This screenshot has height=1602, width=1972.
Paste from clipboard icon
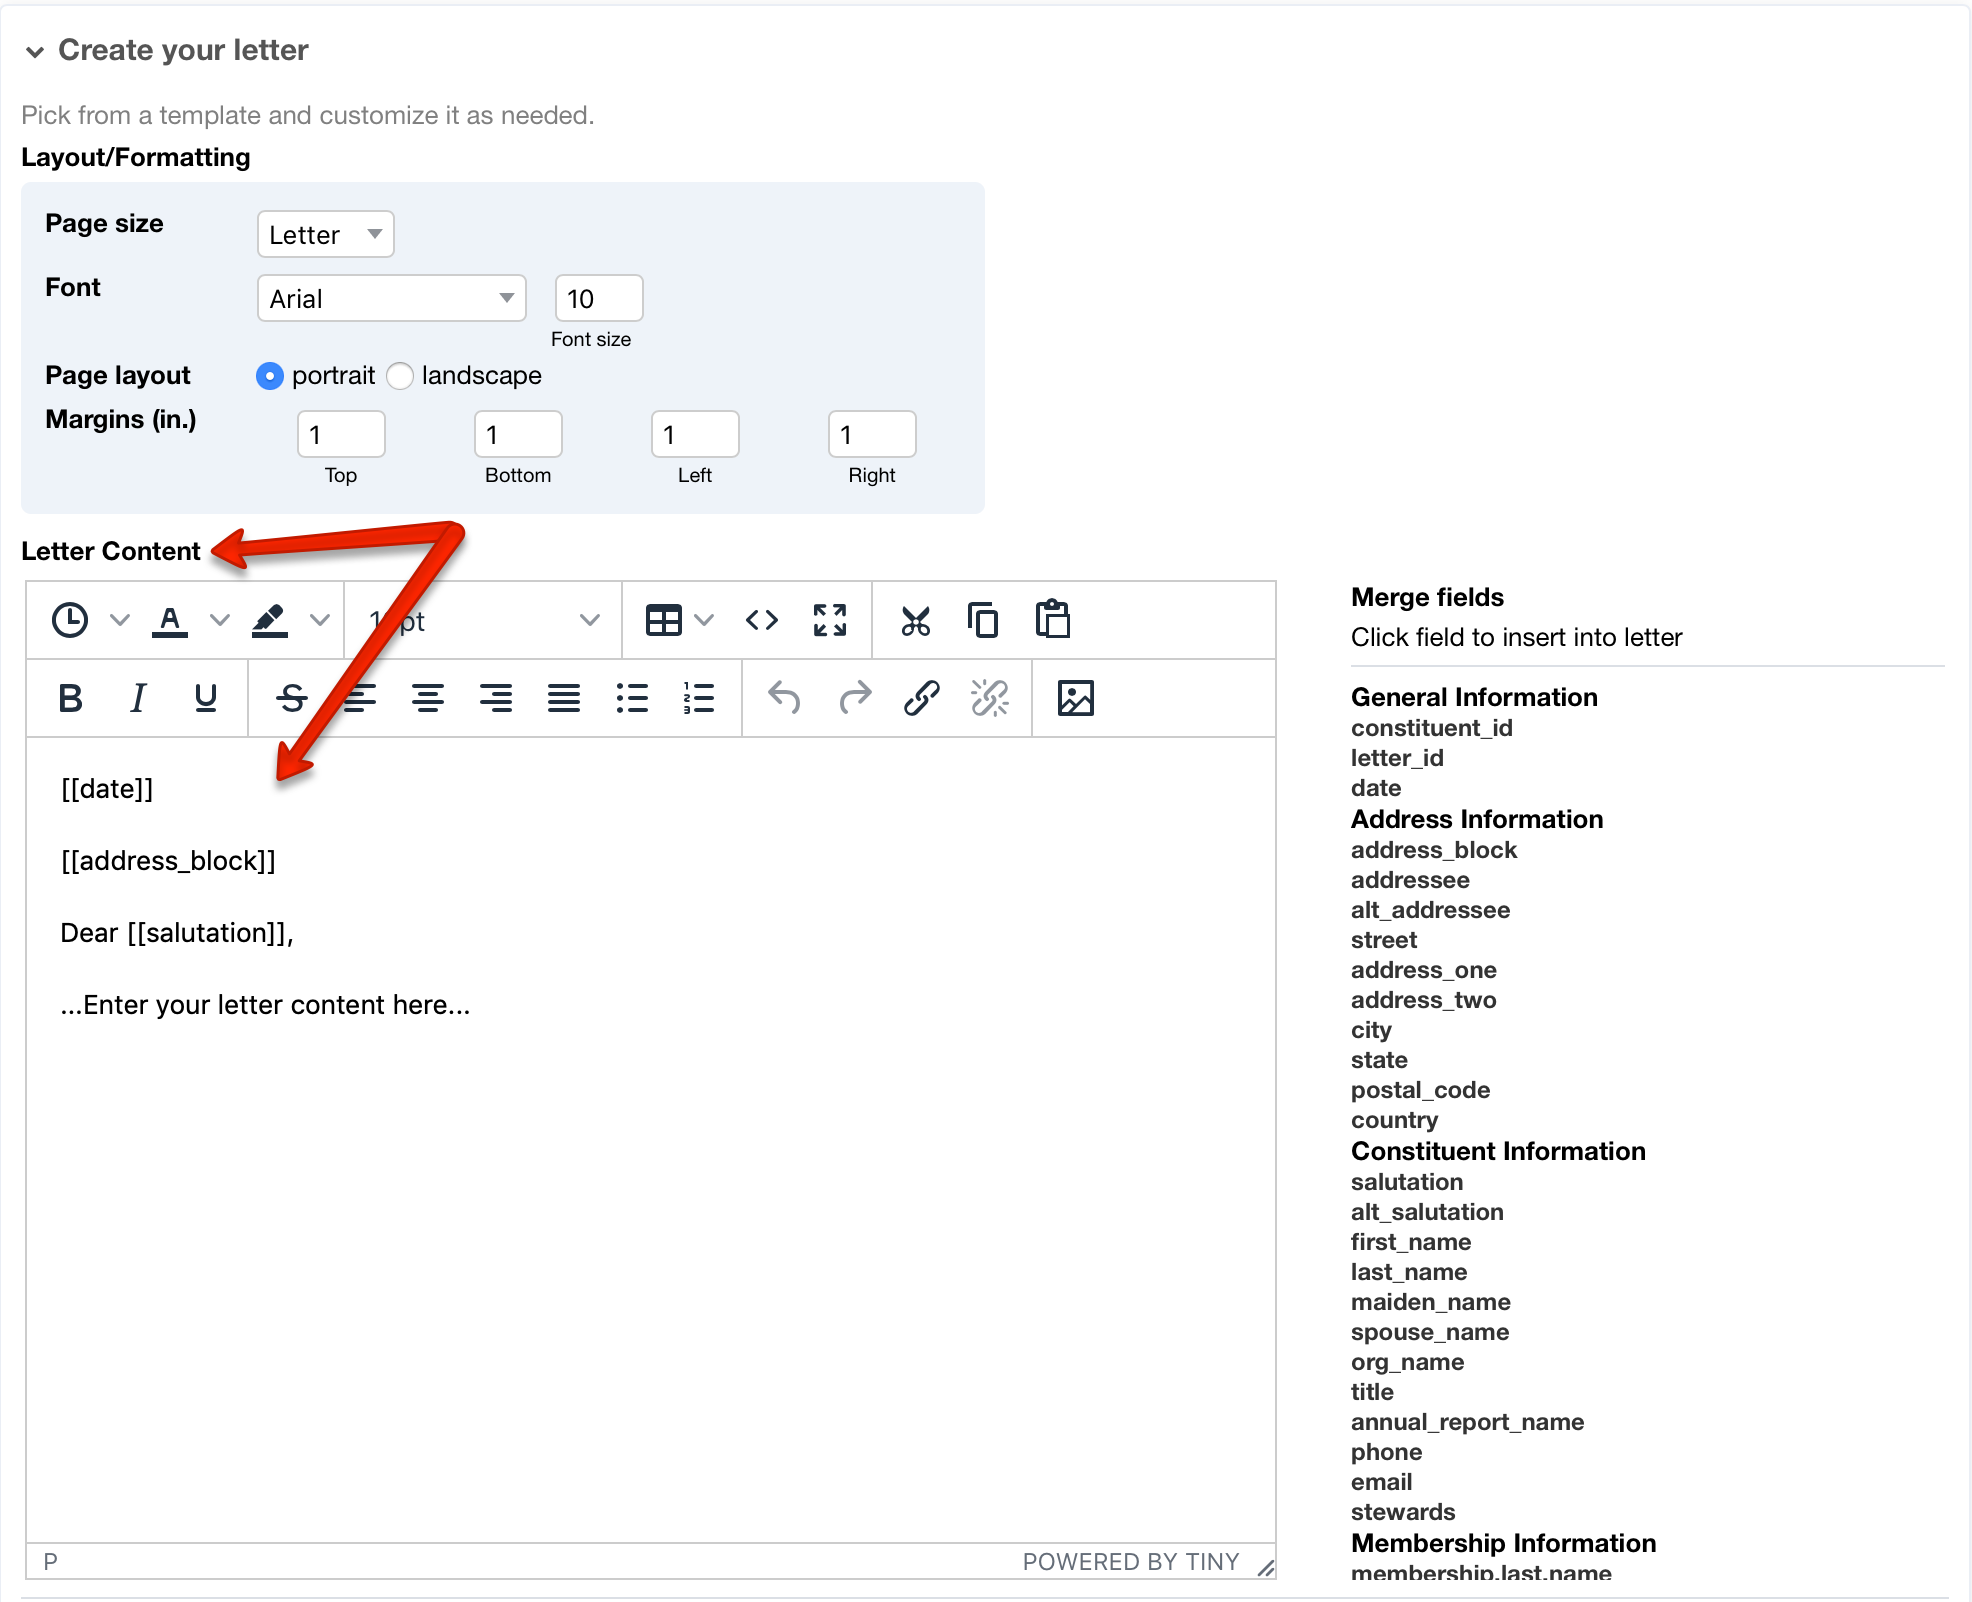click(x=1052, y=620)
